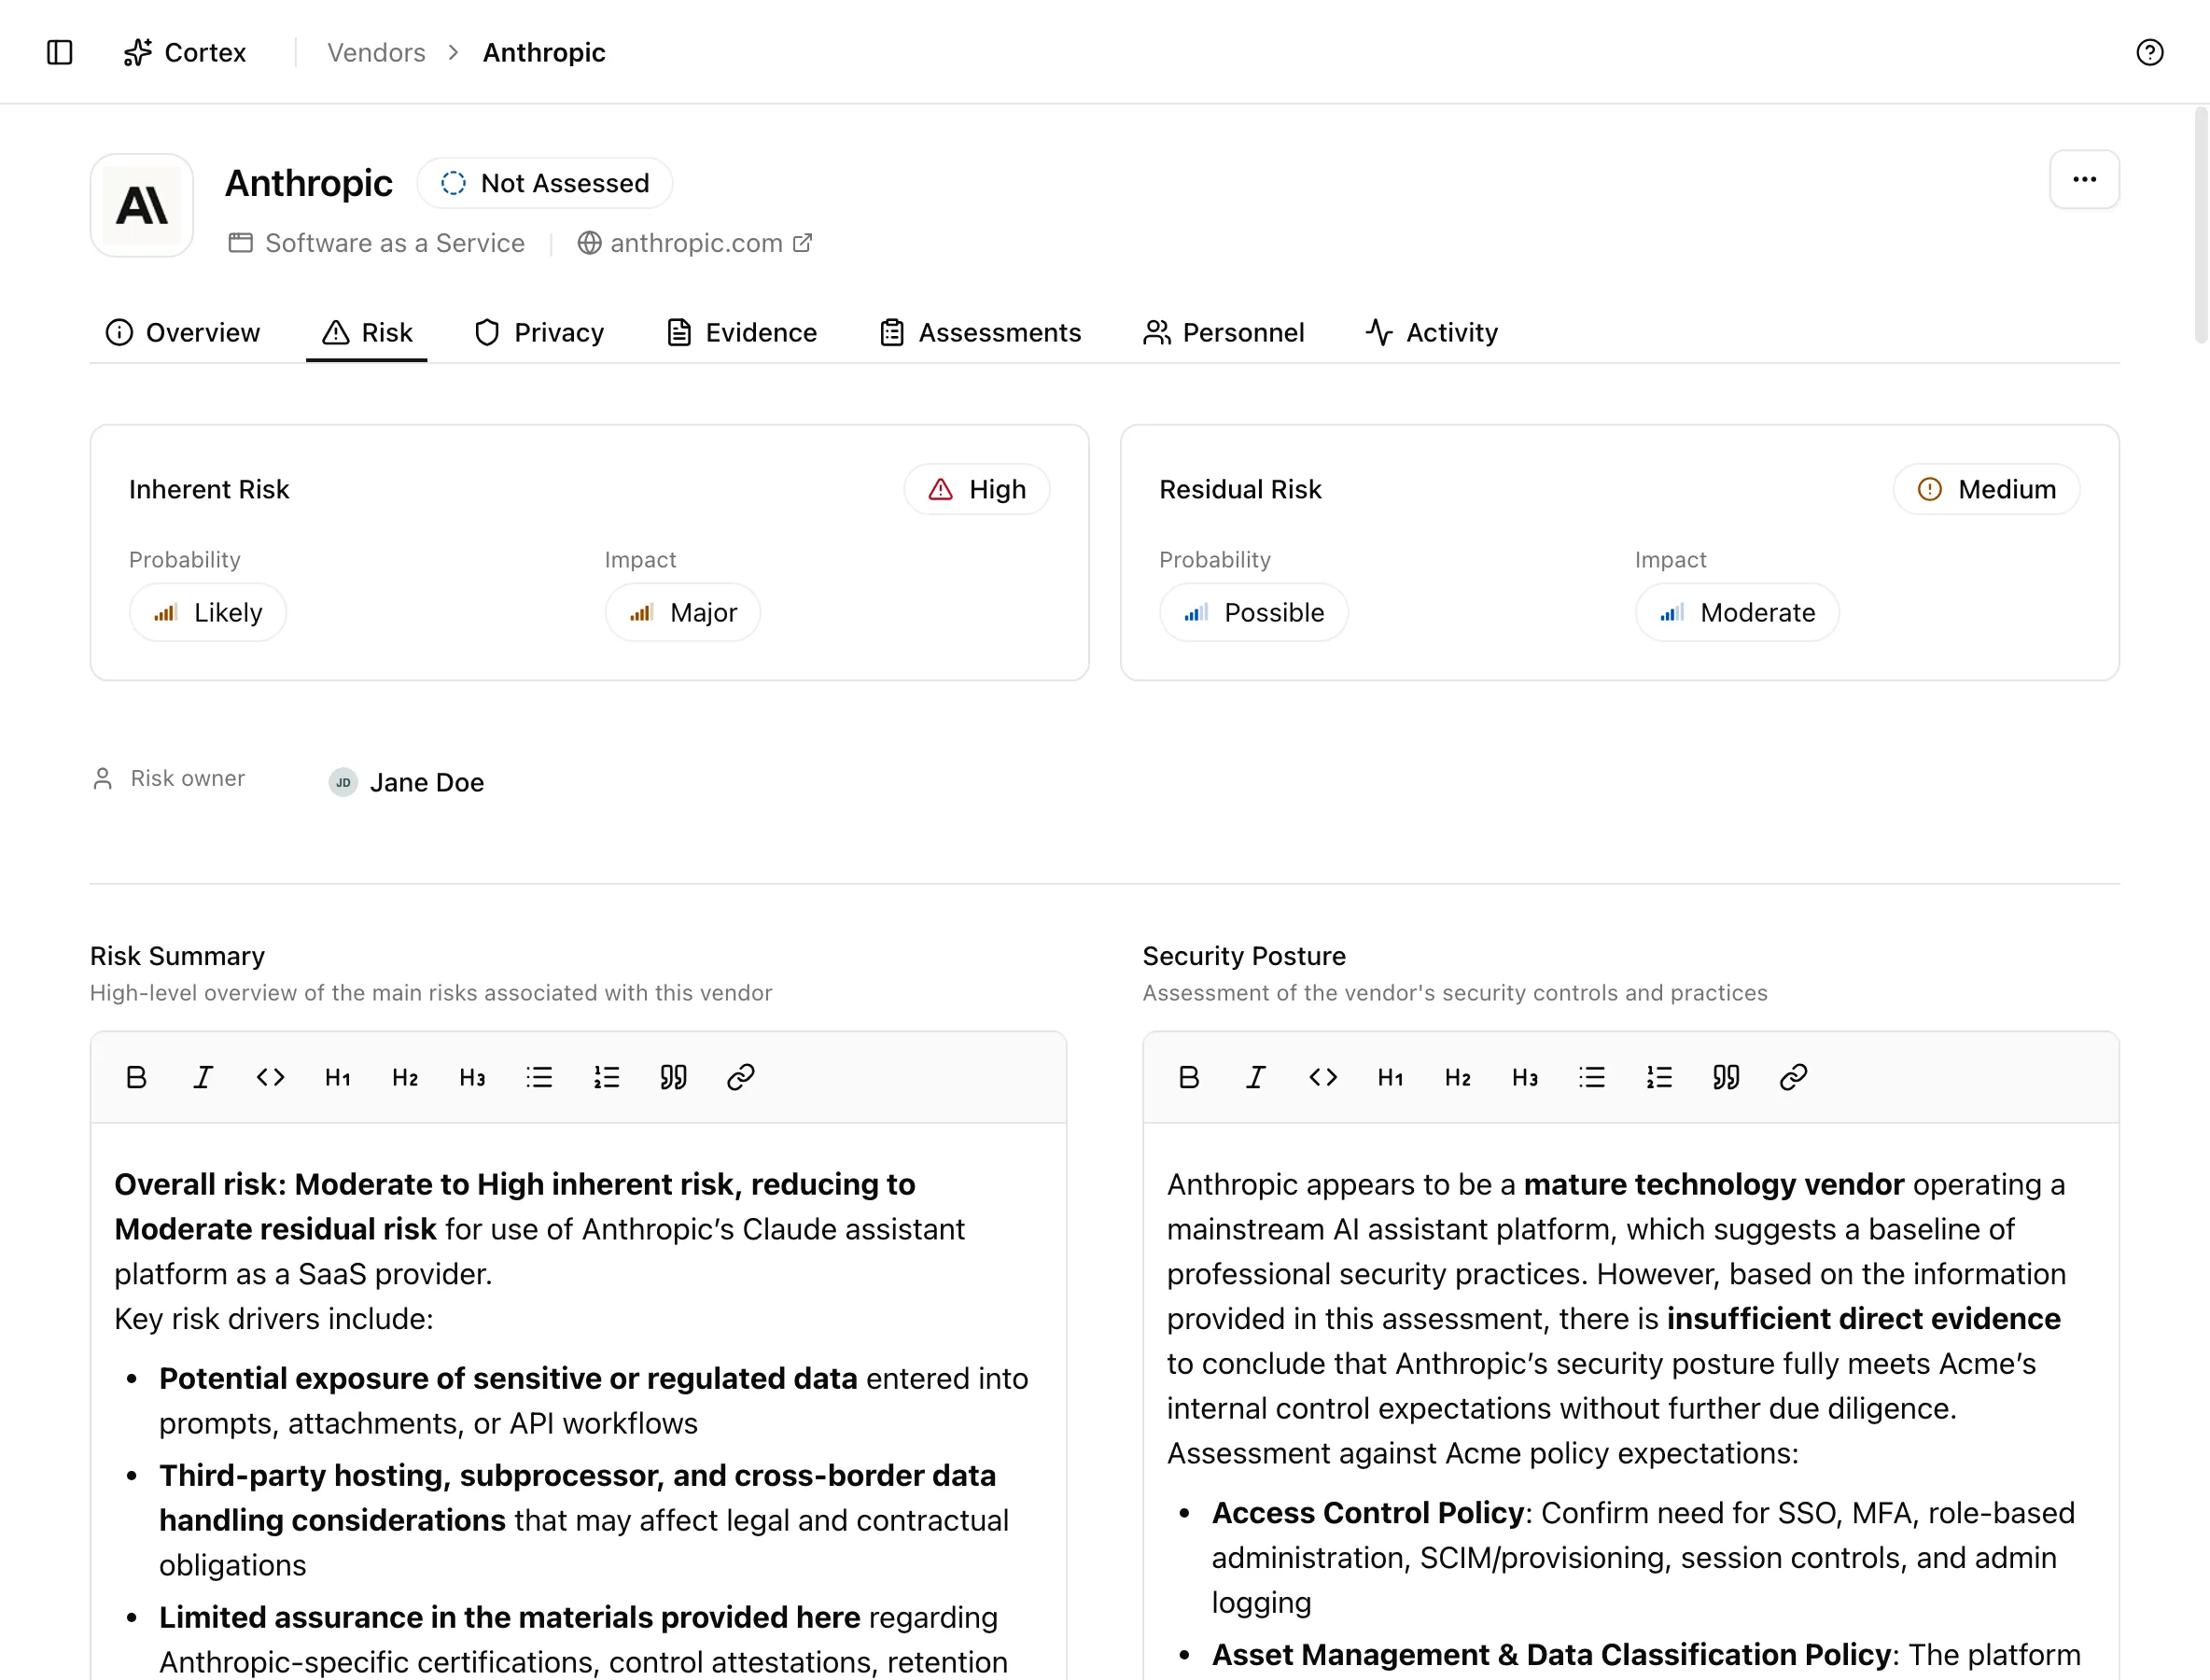This screenshot has width=2210, height=1680.
Task: Click the 'Inherent Risk' card title
Action: (x=209, y=489)
